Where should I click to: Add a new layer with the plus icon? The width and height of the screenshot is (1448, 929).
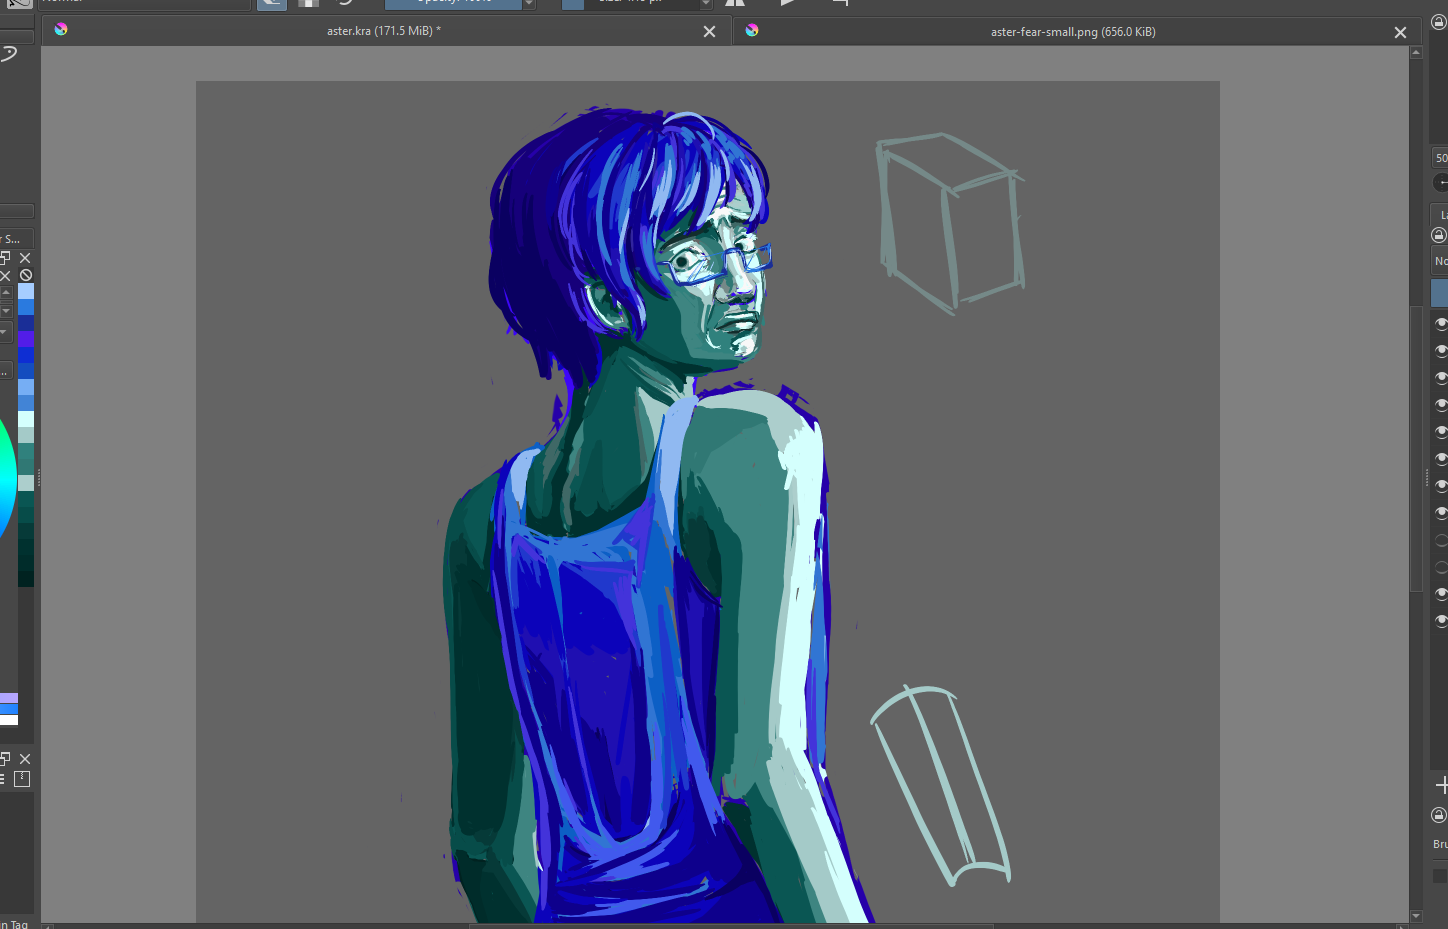[x=1441, y=785]
